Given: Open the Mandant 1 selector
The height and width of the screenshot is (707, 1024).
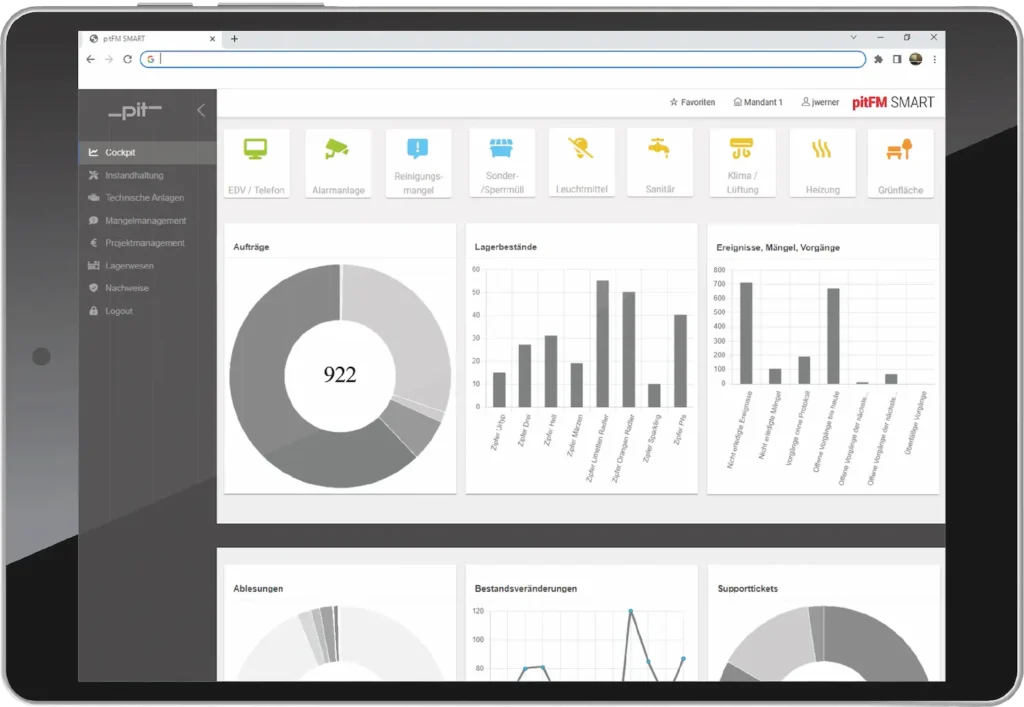Looking at the screenshot, I should (x=758, y=102).
